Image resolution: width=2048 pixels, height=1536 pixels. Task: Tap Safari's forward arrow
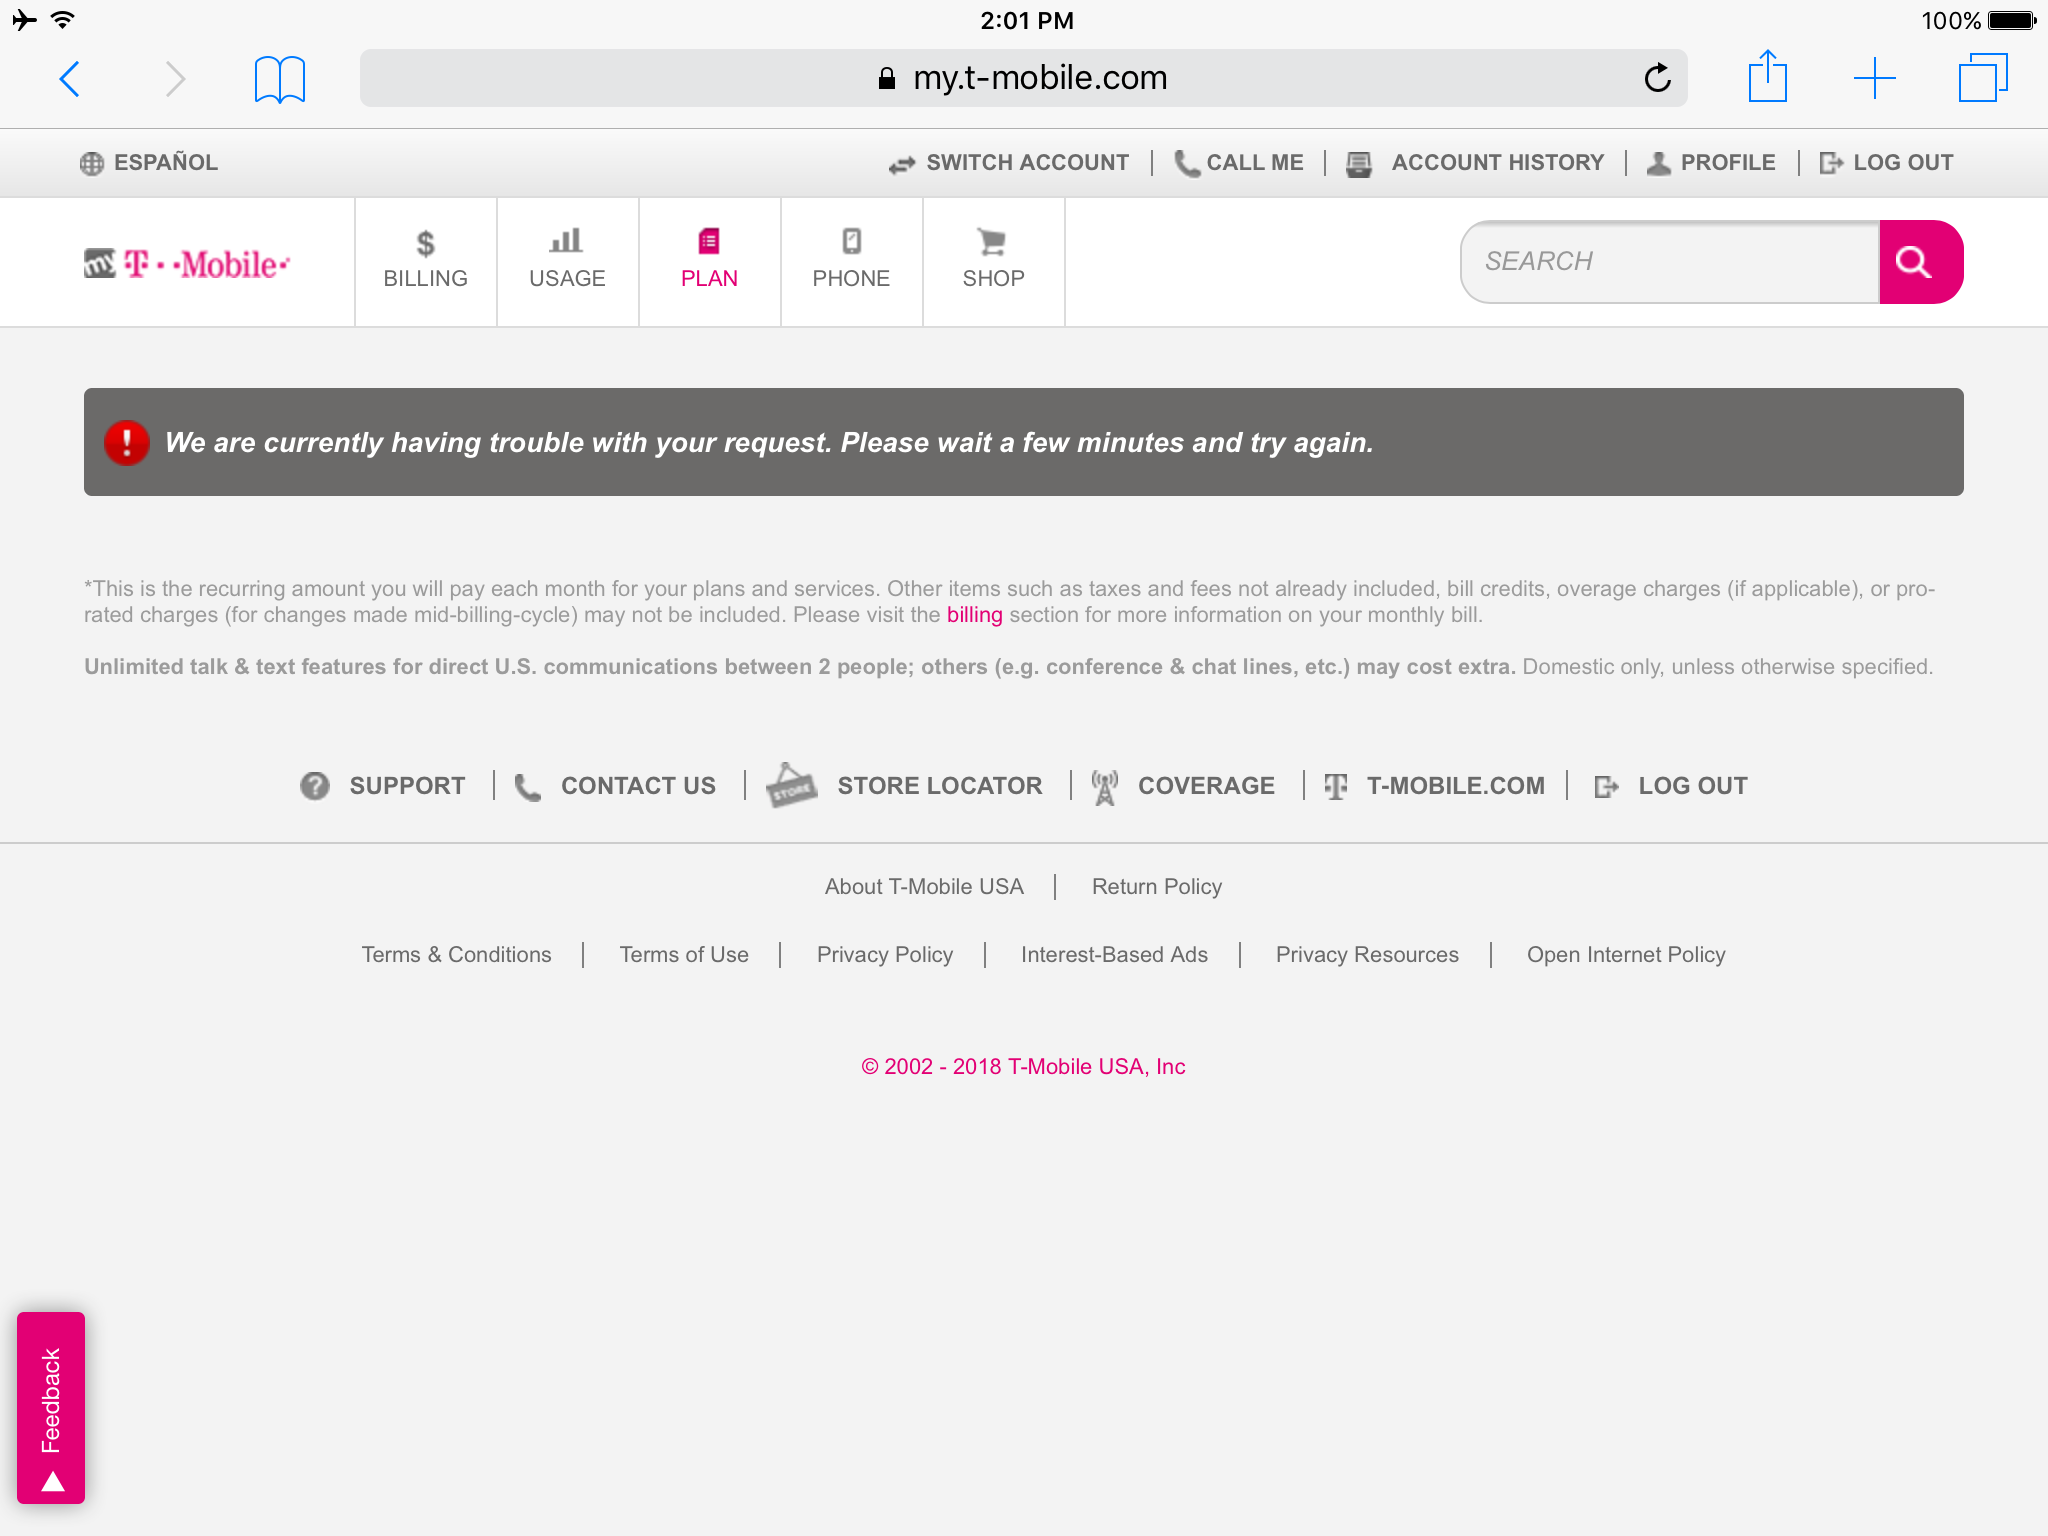(x=175, y=79)
